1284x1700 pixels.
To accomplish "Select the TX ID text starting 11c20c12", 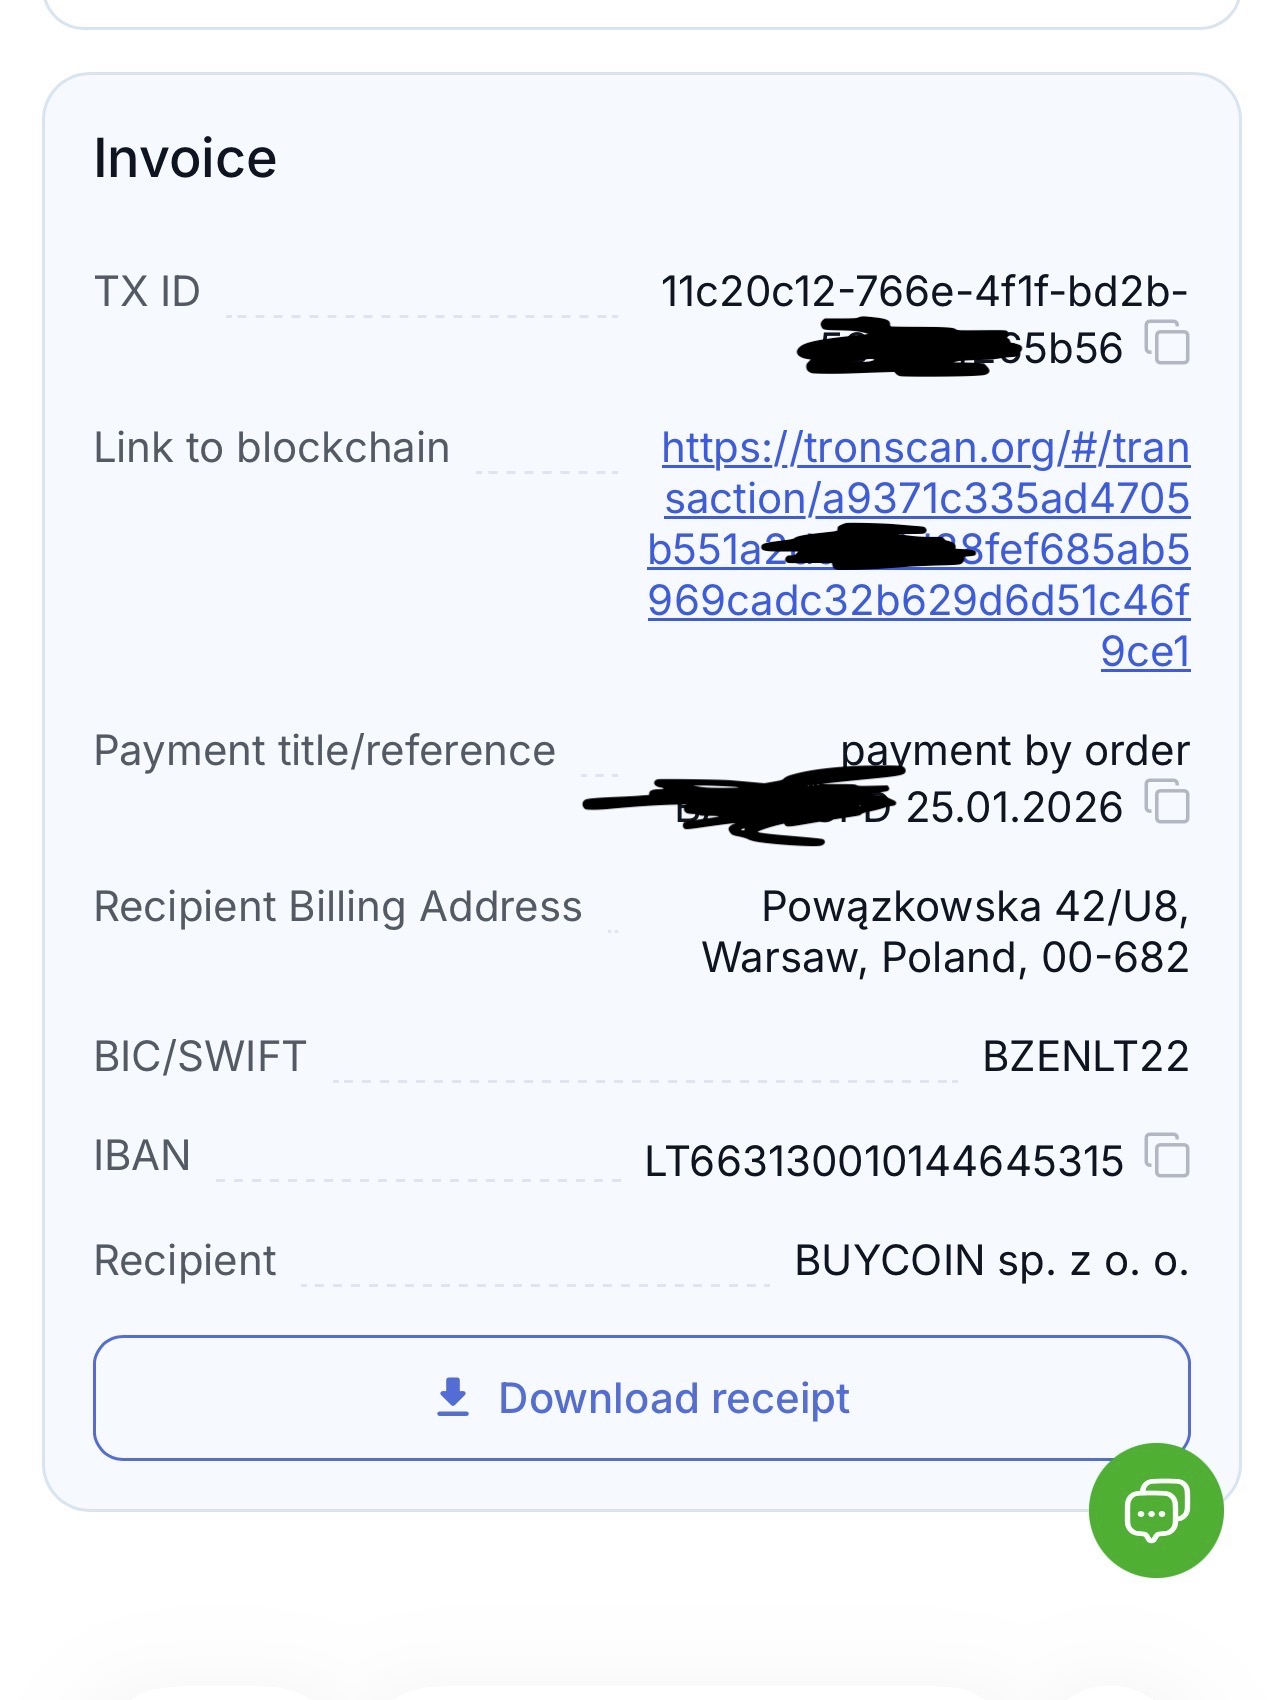I will (923, 292).
